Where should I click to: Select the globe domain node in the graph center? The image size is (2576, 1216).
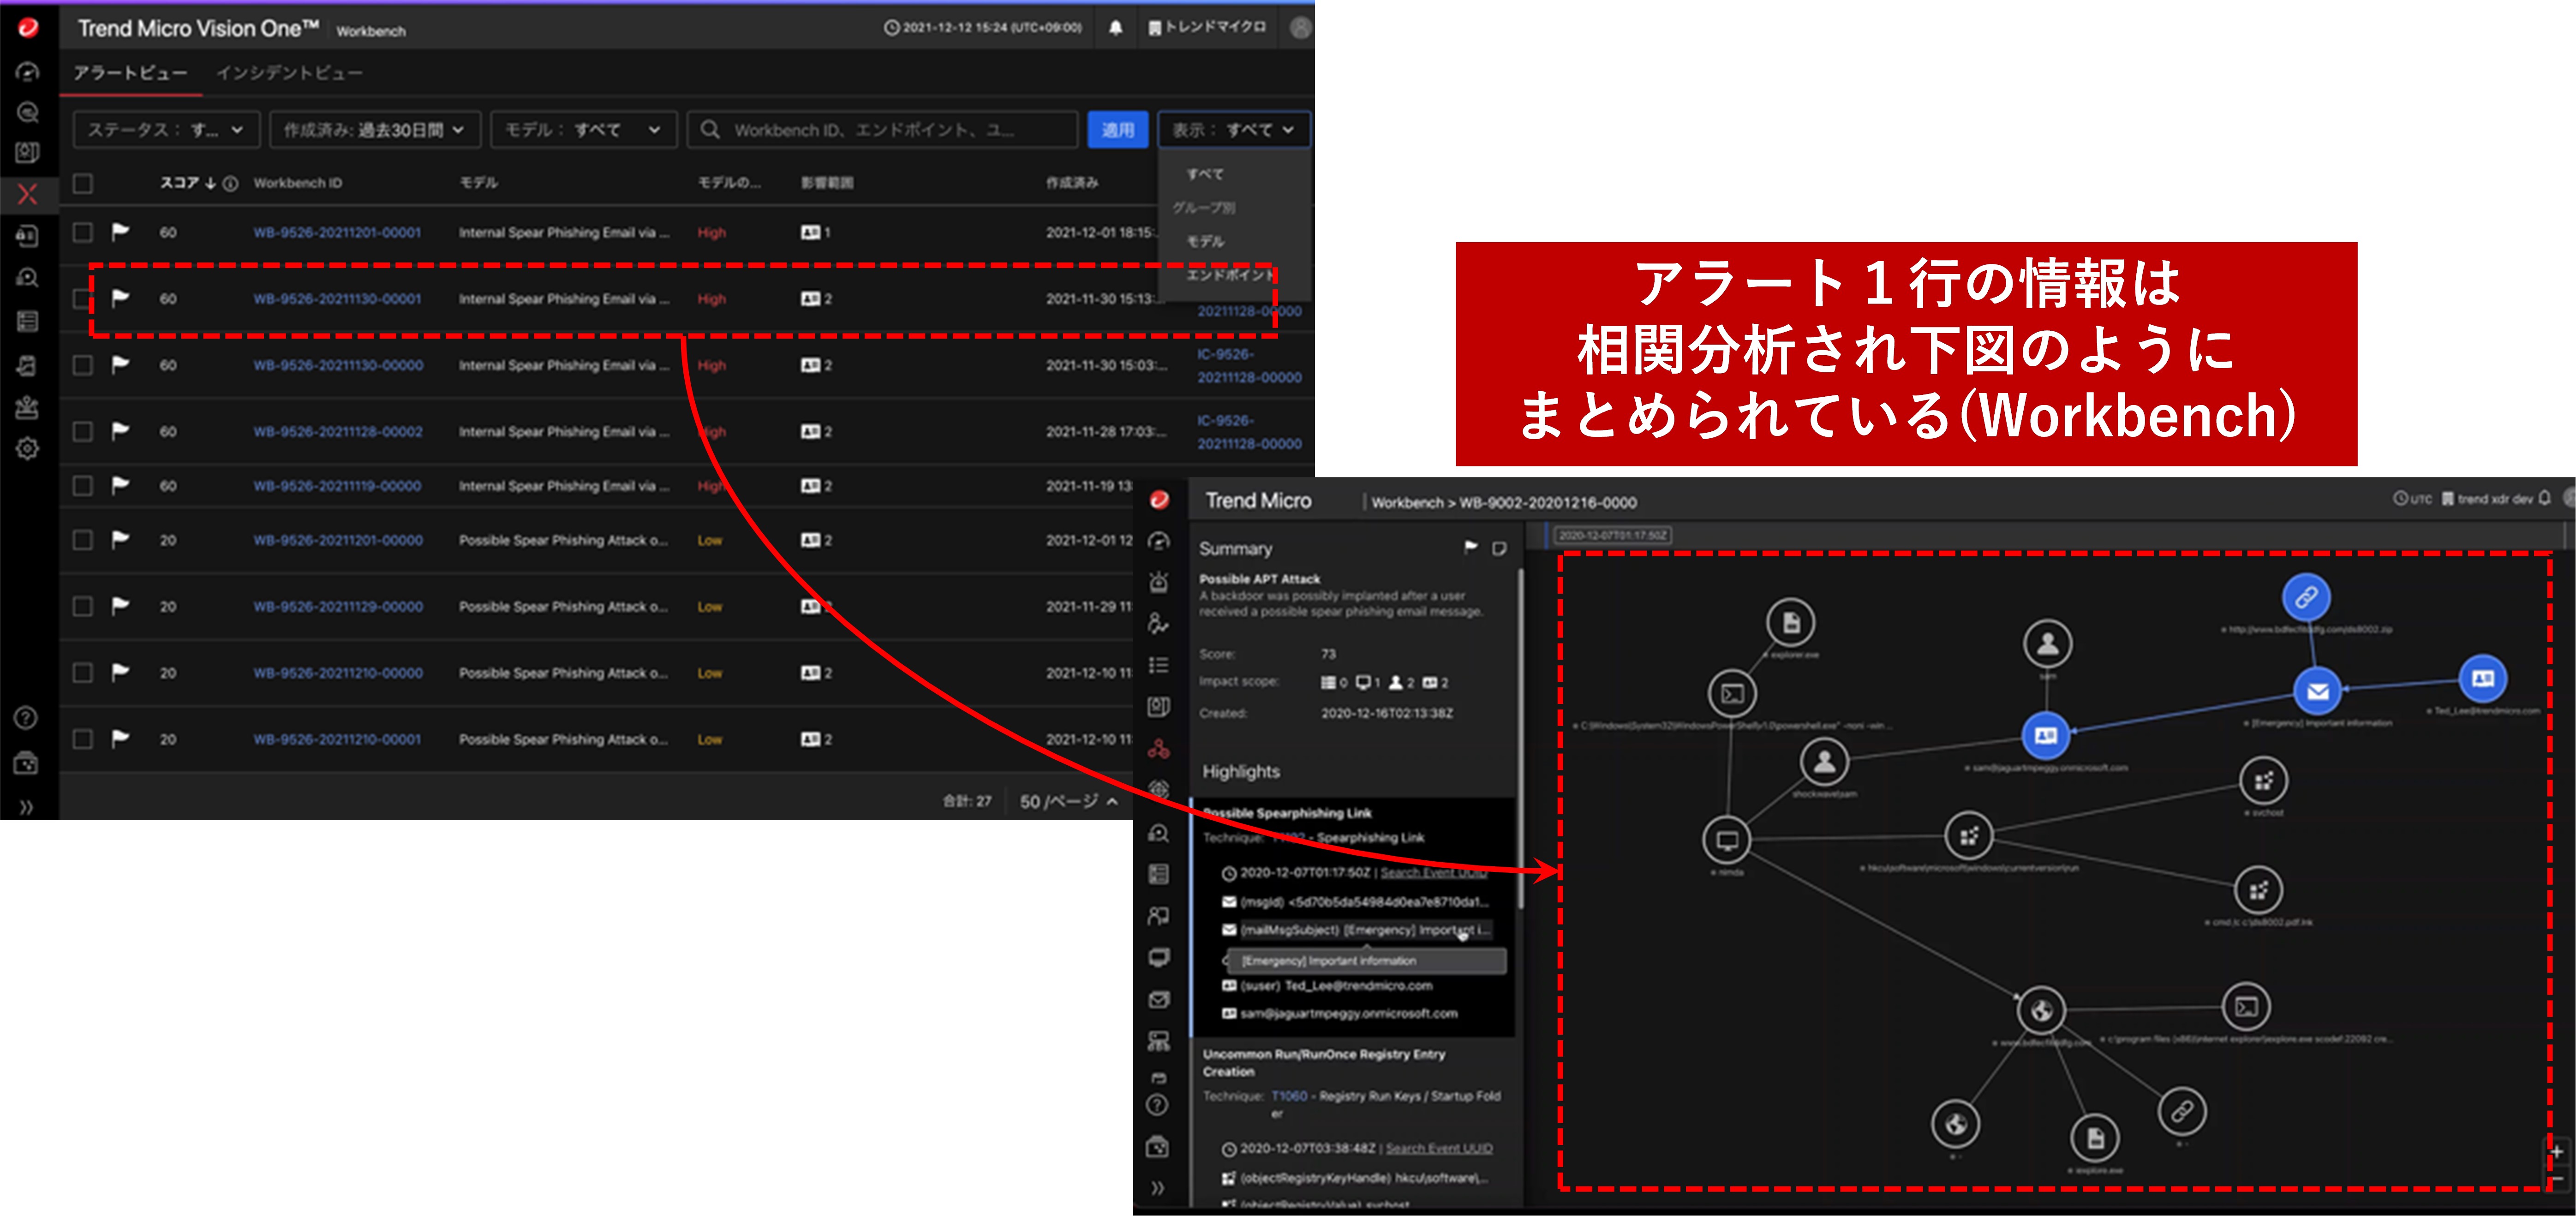2041,1010
